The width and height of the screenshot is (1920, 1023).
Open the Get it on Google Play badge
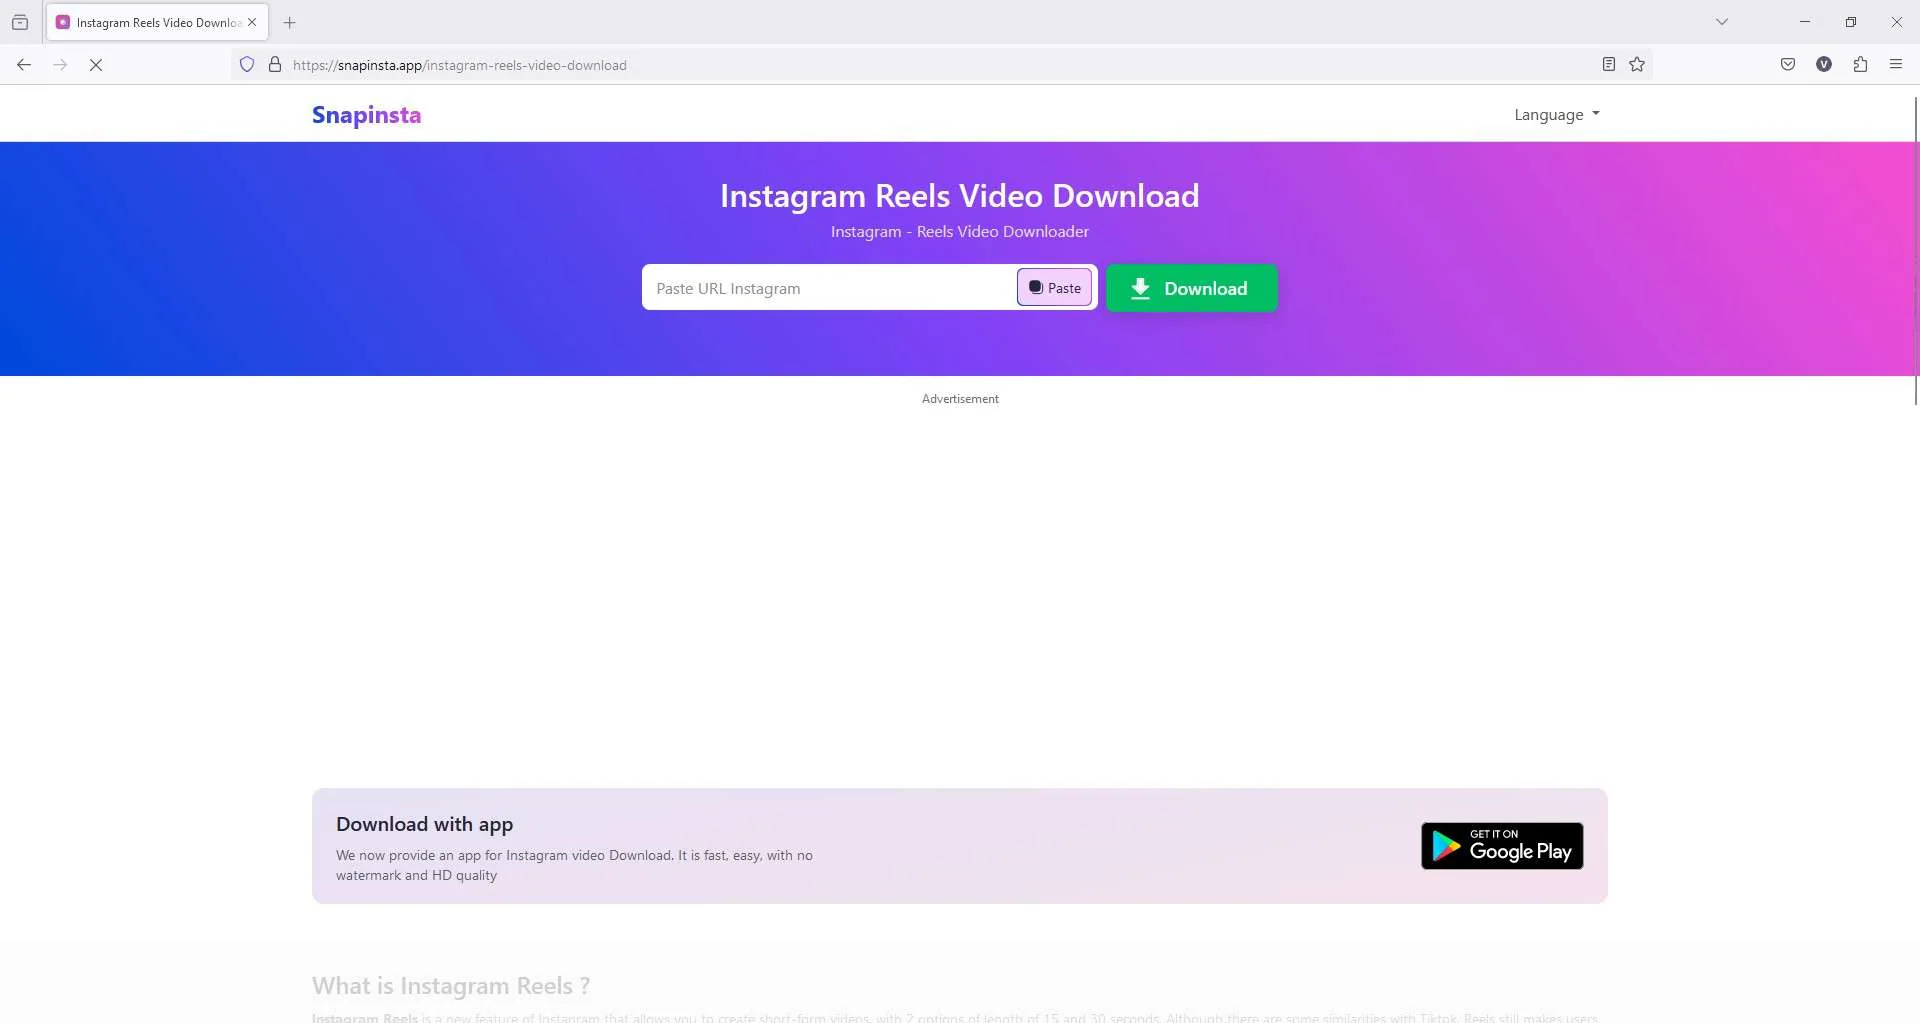tap(1502, 846)
